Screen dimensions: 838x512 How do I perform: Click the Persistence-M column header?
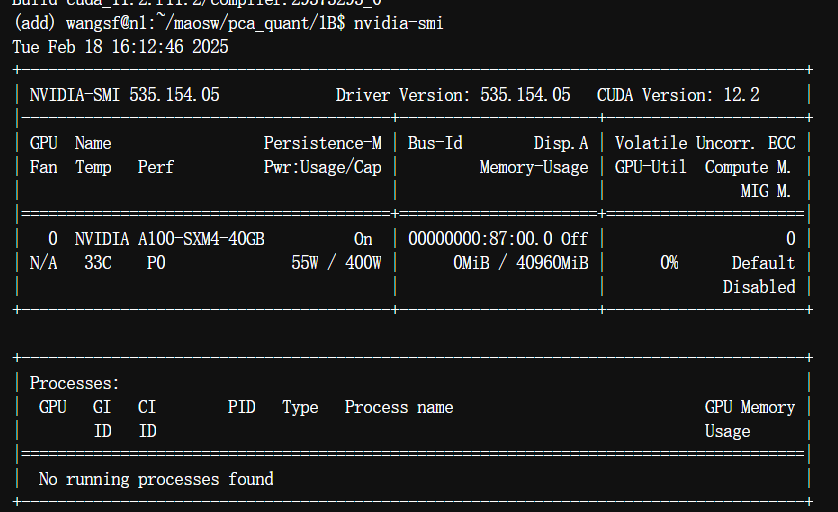[x=322, y=143]
